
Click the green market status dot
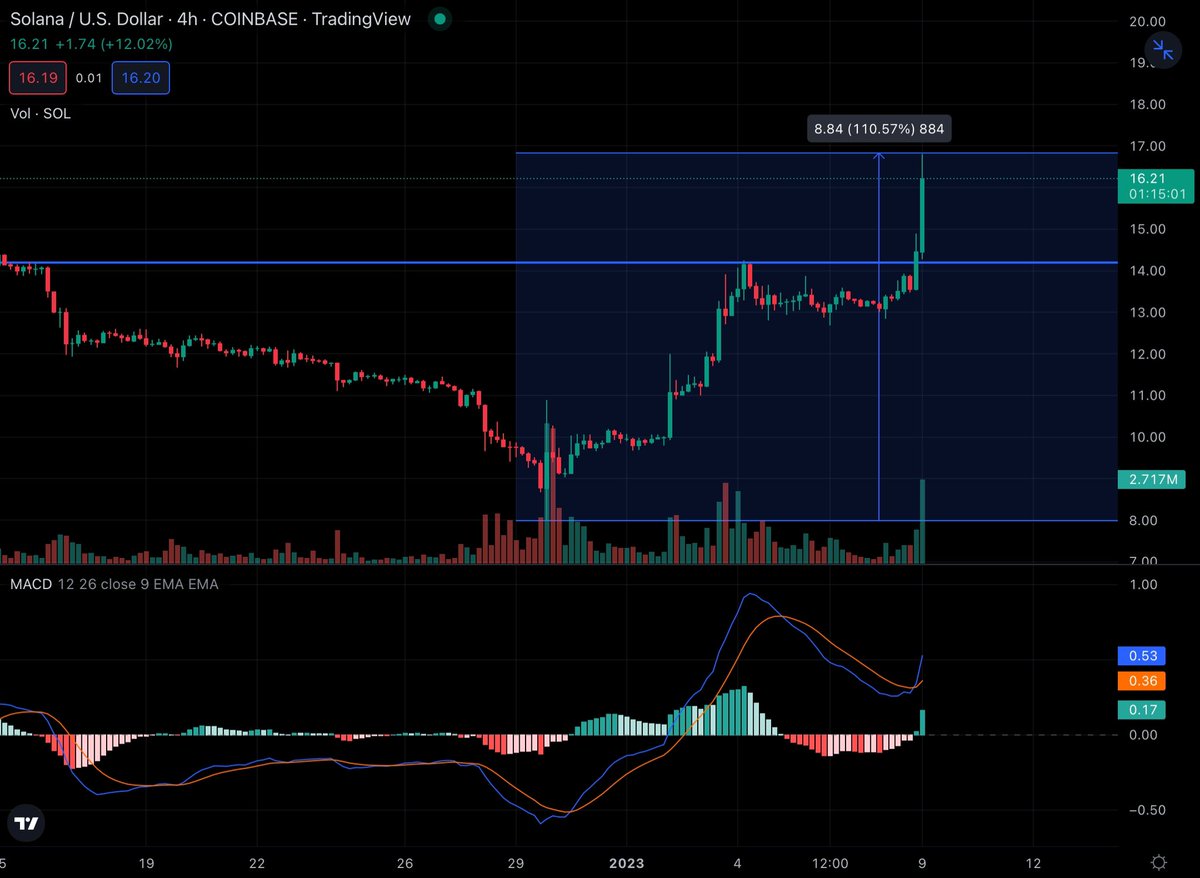[x=438, y=19]
